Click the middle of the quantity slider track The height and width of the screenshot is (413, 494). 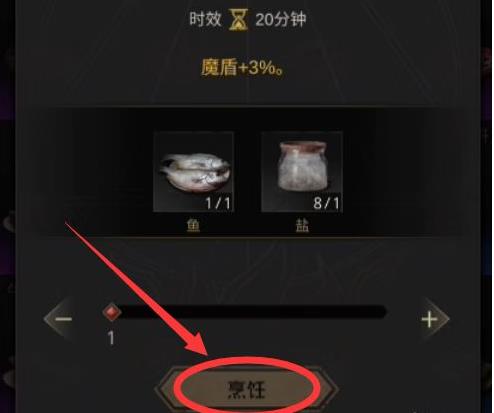tap(246, 312)
